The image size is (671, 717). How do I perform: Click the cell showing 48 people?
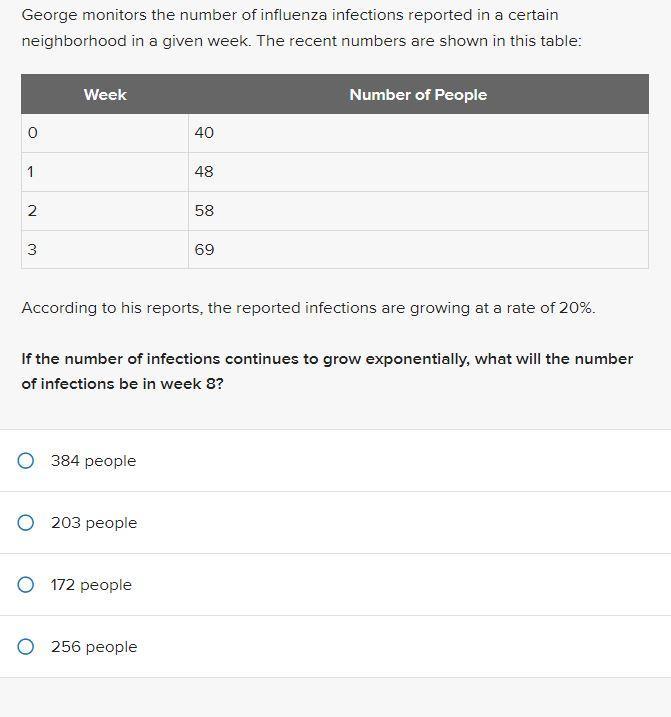click(x=418, y=172)
